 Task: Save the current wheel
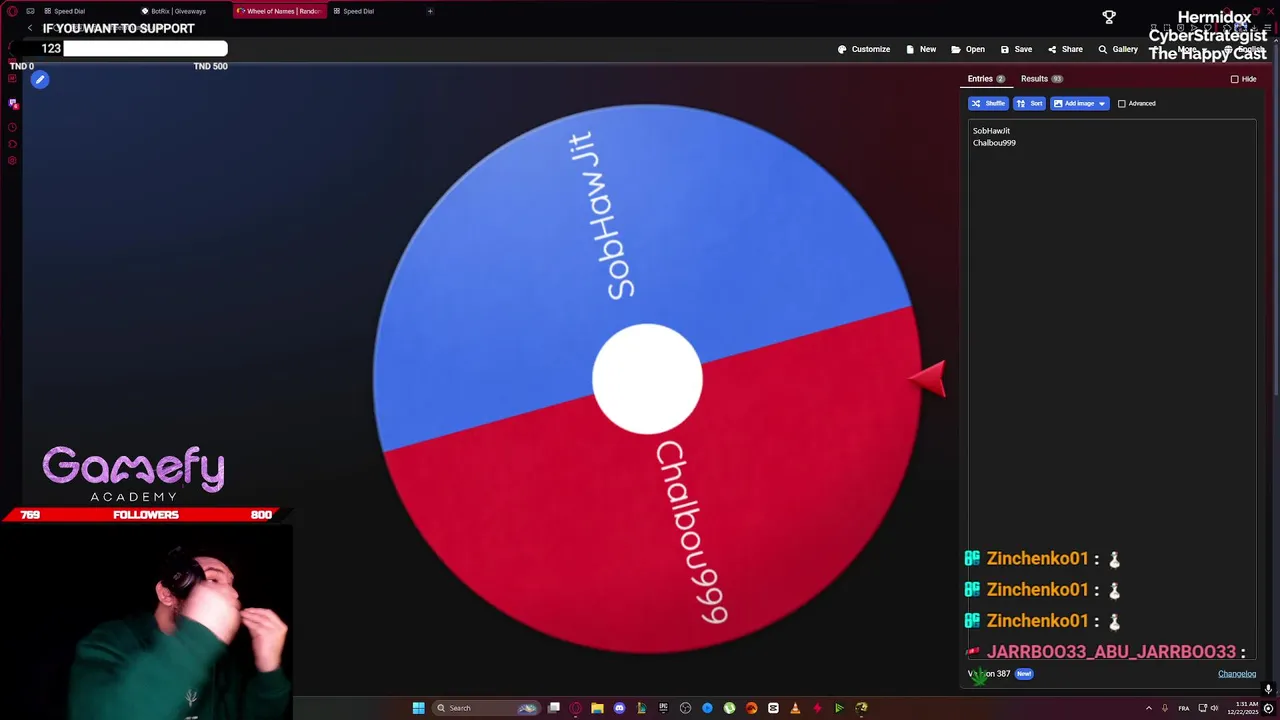[x=1016, y=49]
